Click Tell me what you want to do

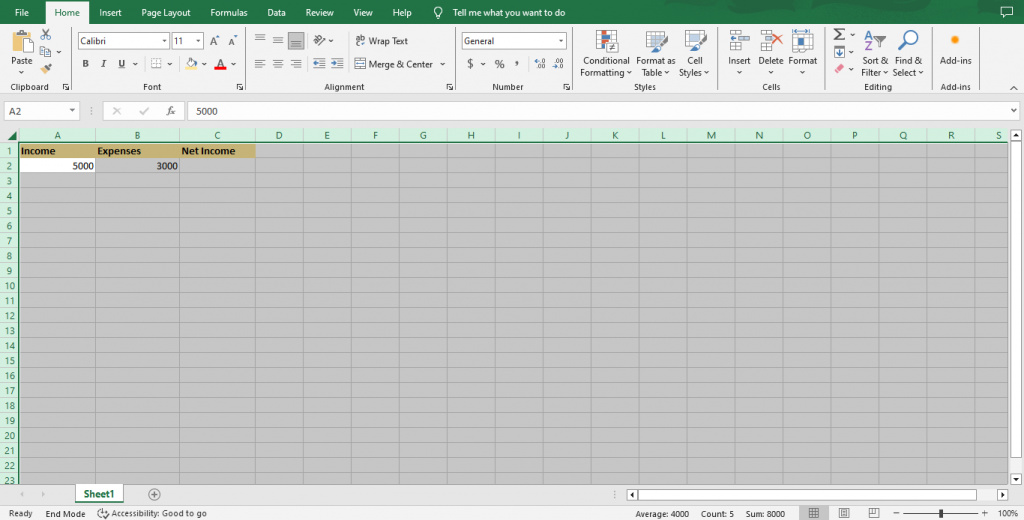point(508,13)
